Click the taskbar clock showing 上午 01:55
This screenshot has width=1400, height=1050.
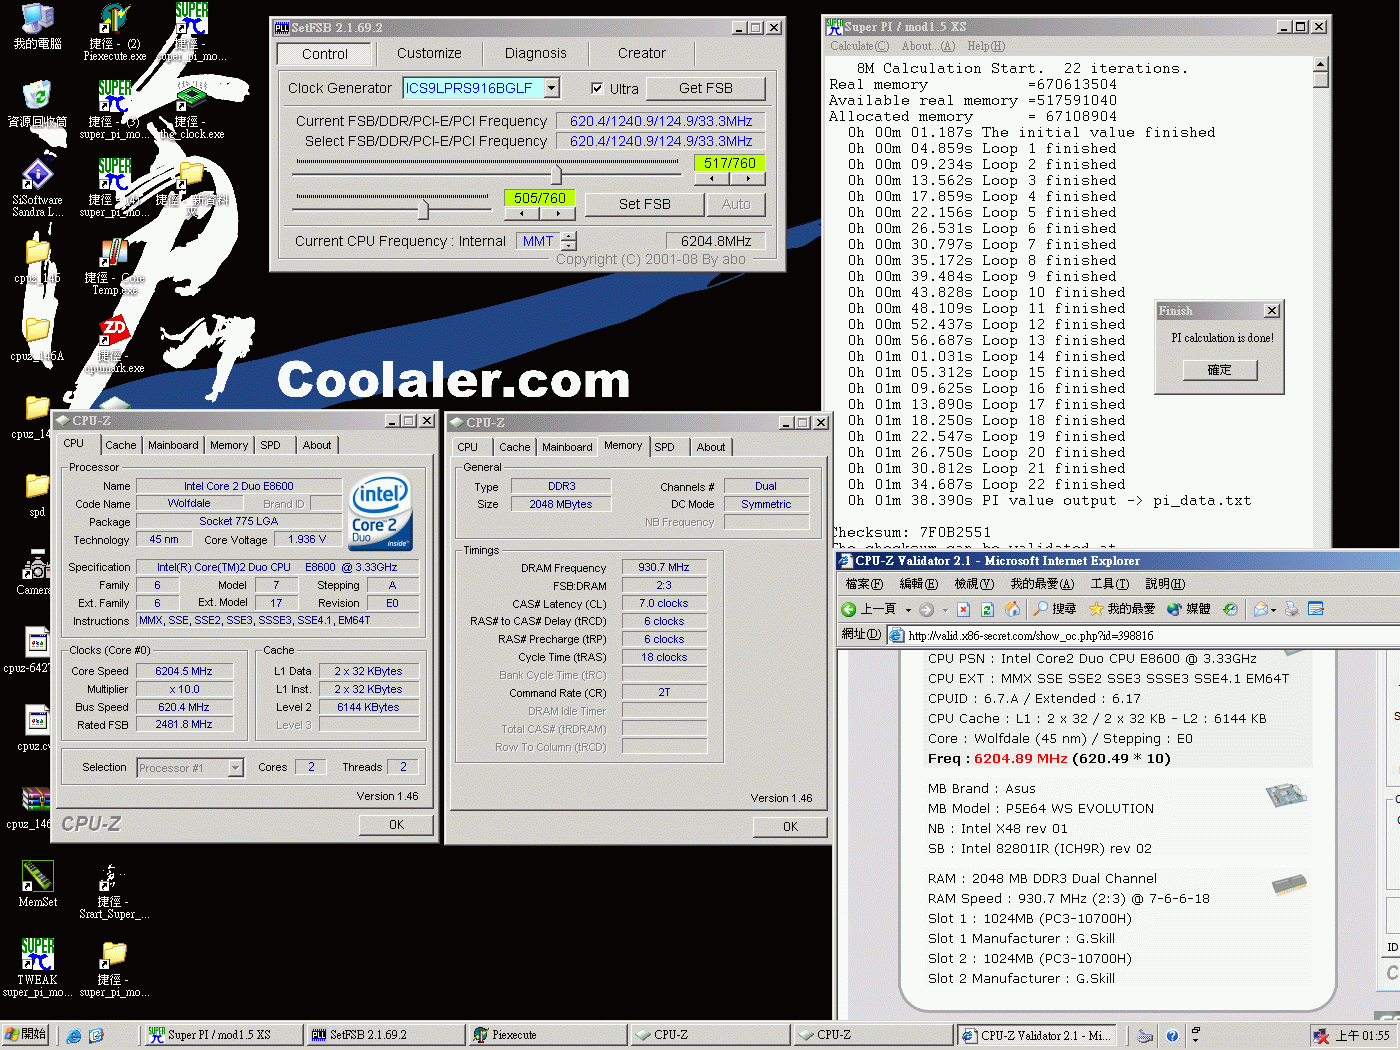[1362, 1036]
